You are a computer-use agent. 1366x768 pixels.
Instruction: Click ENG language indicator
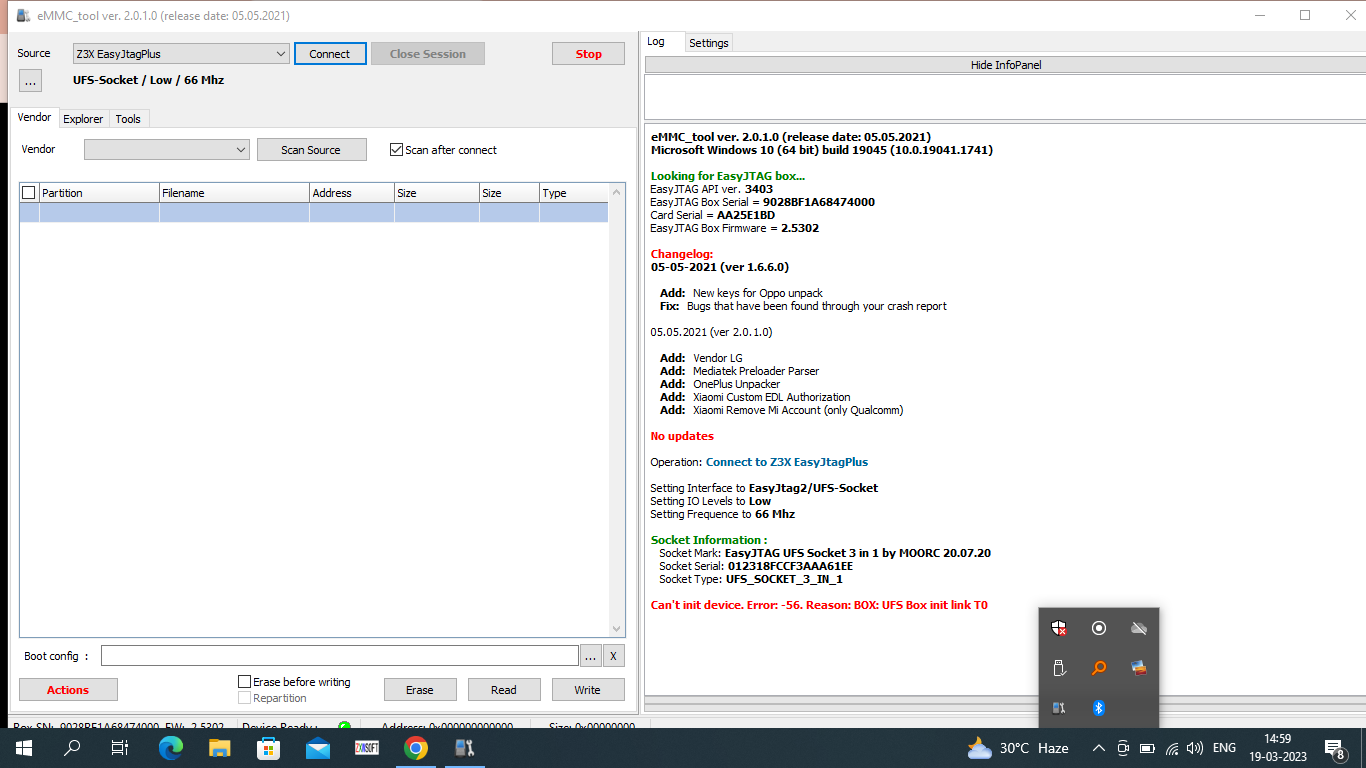click(1224, 748)
